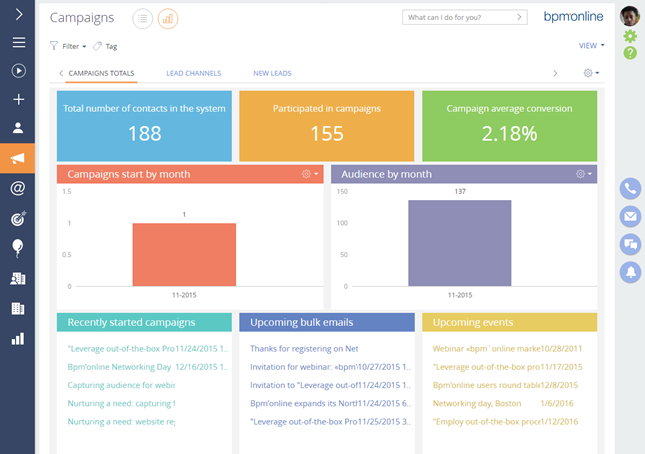Open the Email section with @ icon
This screenshot has width=645, height=454.
click(18, 188)
